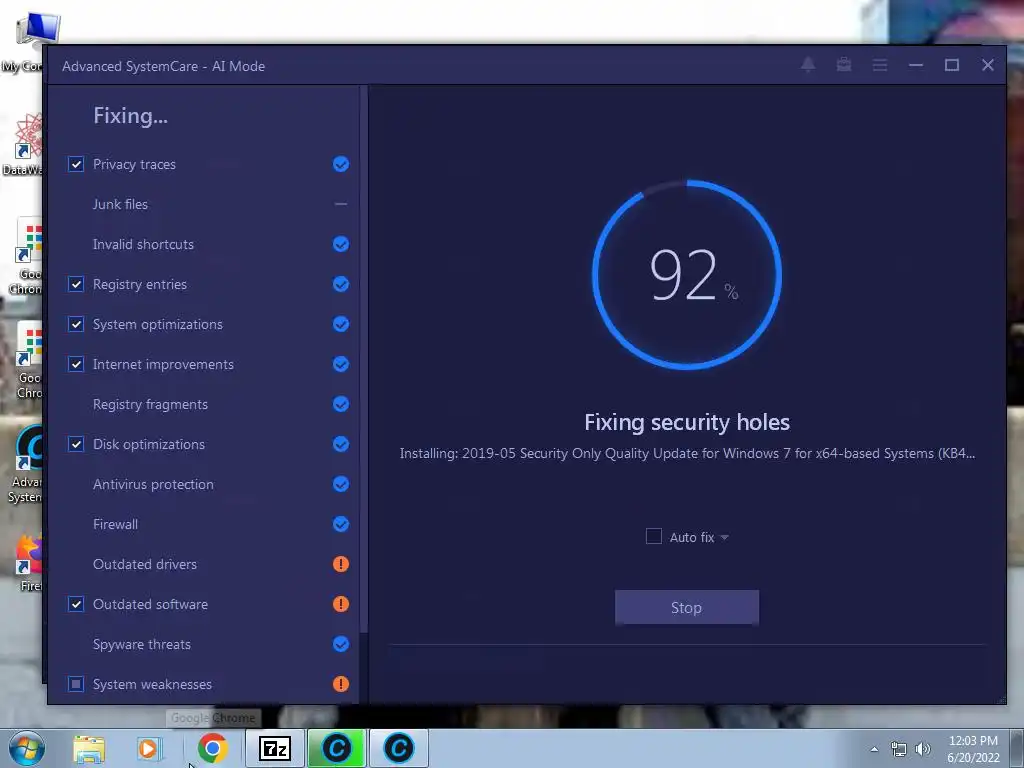The height and width of the screenshot is (768, 1024).
Task: Minimize the Advanced SystemCare window
Action: click(916, 65)
